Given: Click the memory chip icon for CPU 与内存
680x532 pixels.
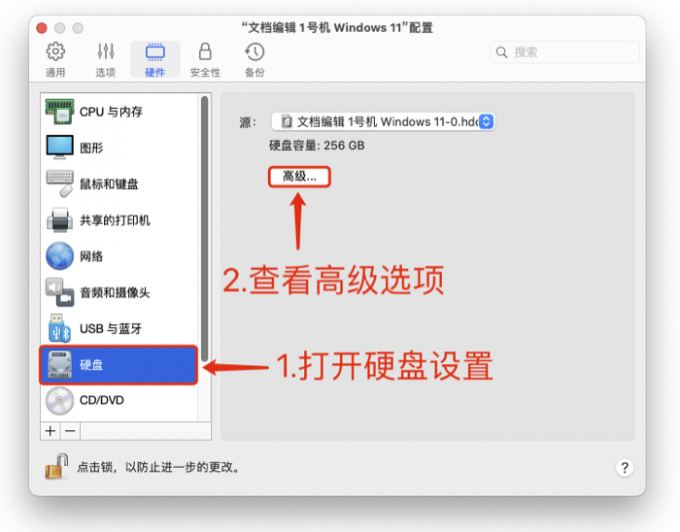Looking at the screenshot, I should point(60,112).
